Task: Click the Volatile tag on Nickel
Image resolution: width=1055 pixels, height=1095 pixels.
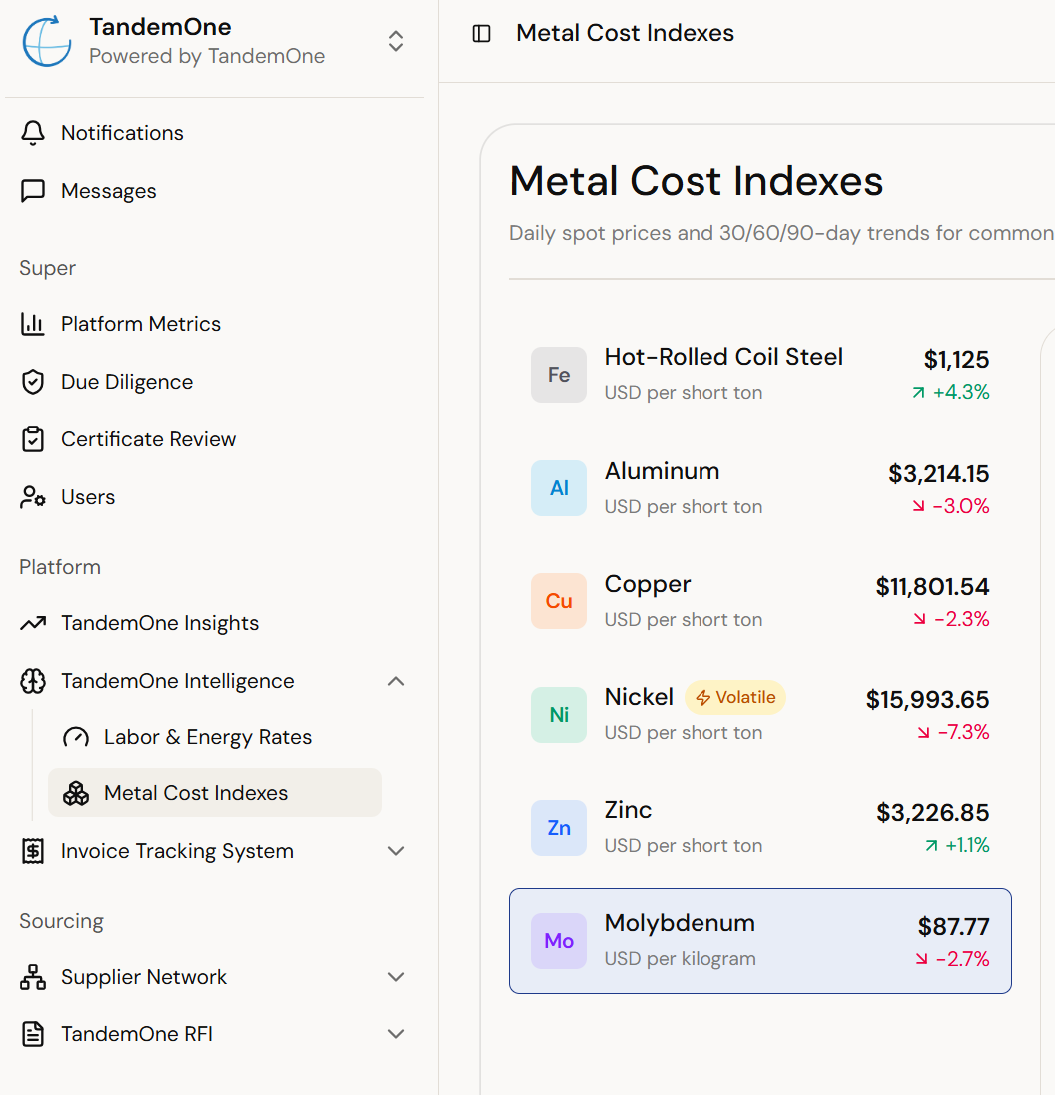Action: click(x=735, y=698)
